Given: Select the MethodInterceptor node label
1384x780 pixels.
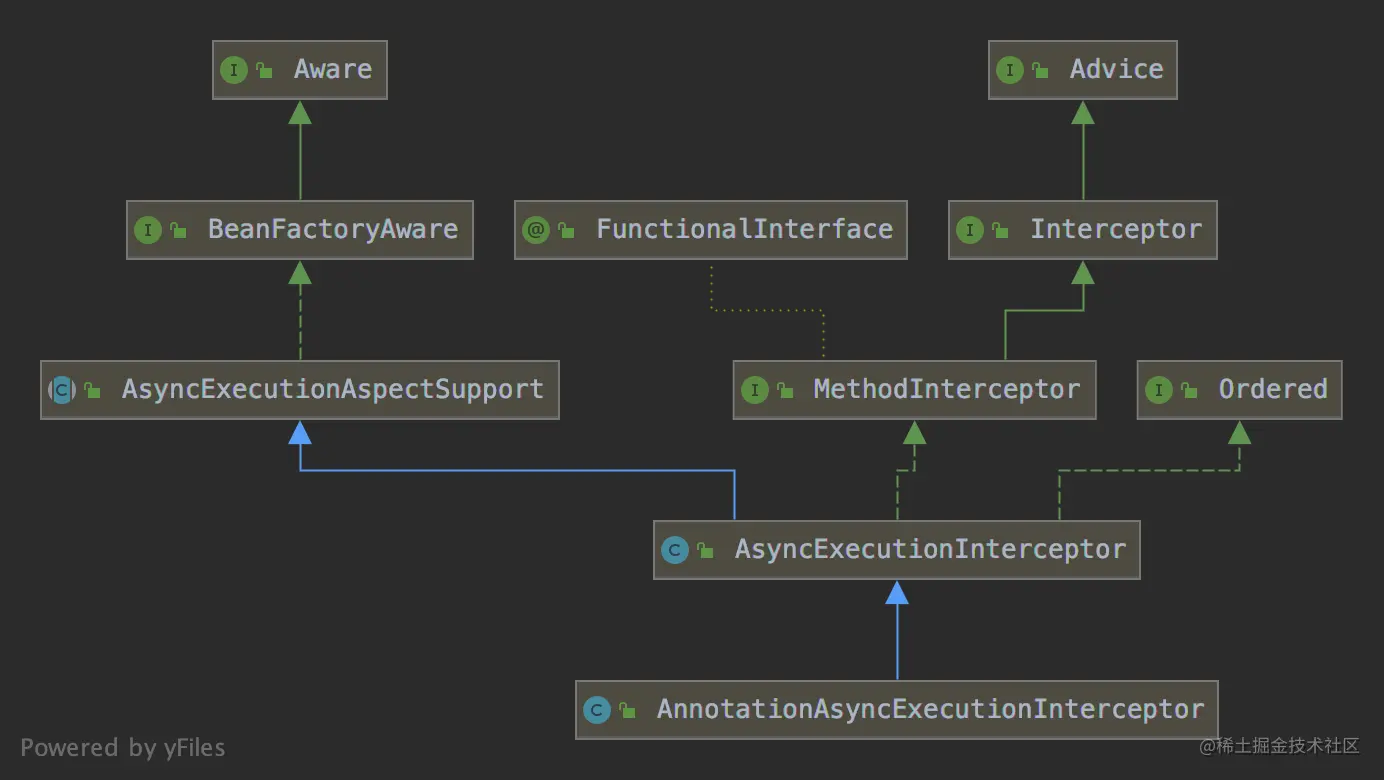Looking at the screenshot, I should 946,390.
